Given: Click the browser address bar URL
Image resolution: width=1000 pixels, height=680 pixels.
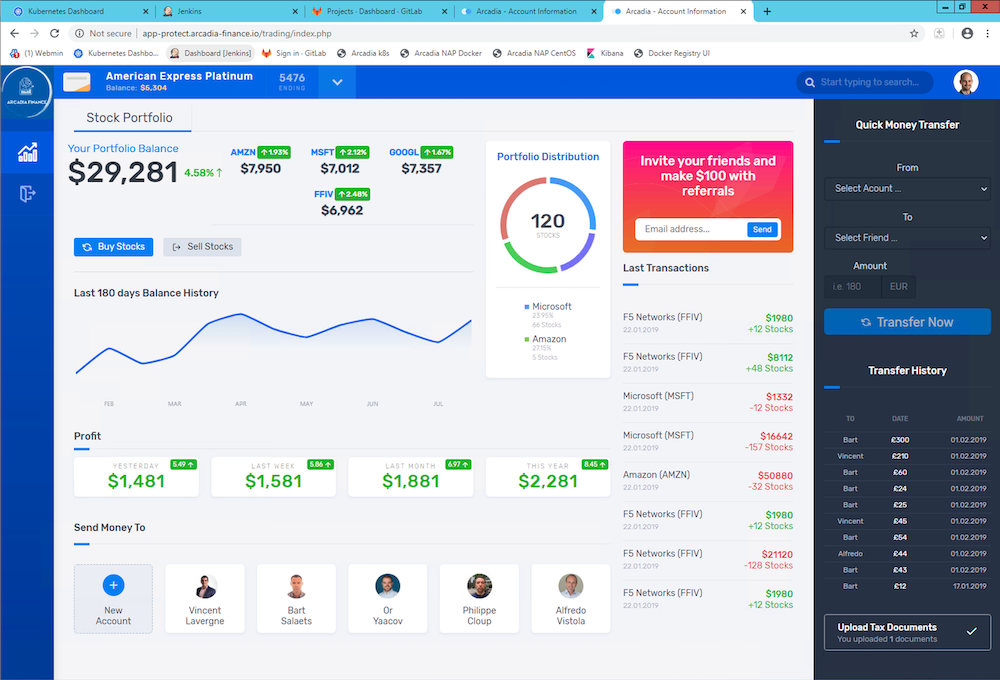Looking at the screenshot, I should [x=237, y=33].
